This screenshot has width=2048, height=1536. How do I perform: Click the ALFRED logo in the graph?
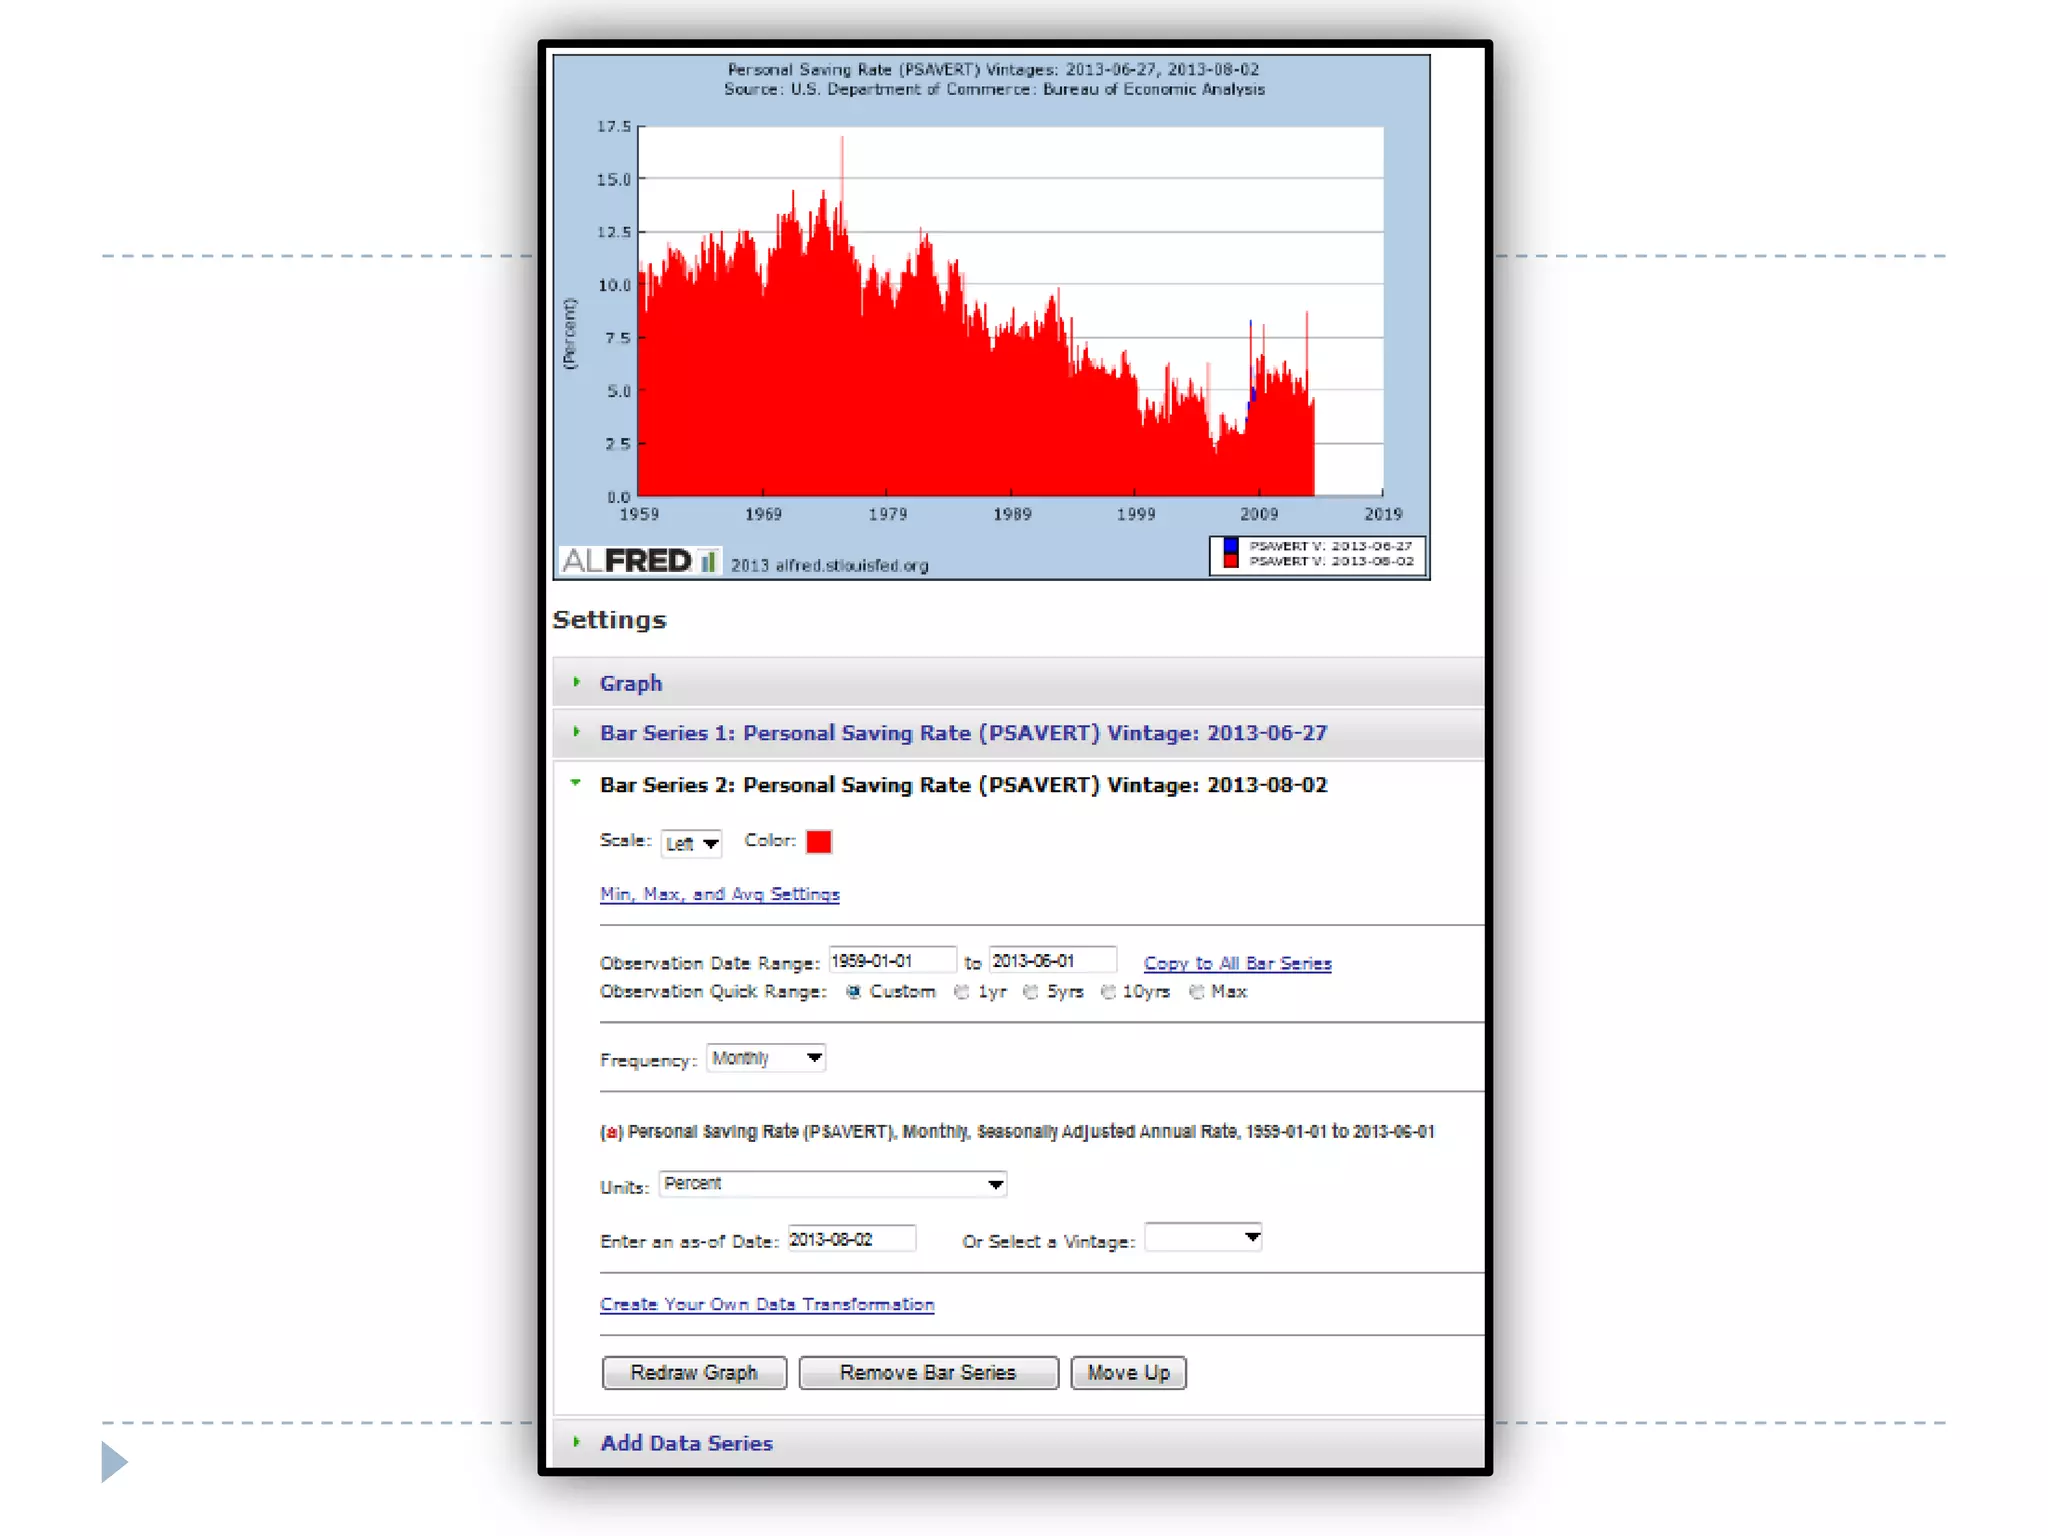point(639,561)
